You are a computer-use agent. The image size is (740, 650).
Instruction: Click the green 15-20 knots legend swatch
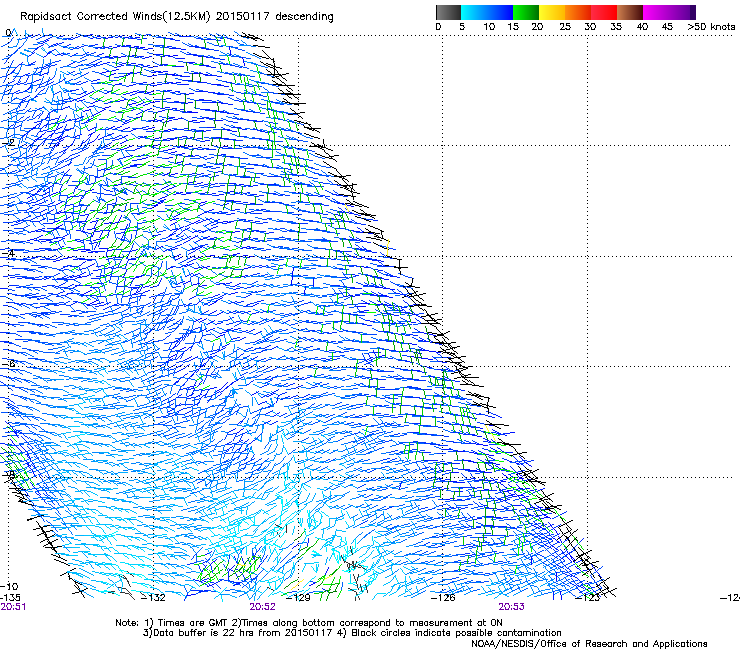tap(526, 12)
